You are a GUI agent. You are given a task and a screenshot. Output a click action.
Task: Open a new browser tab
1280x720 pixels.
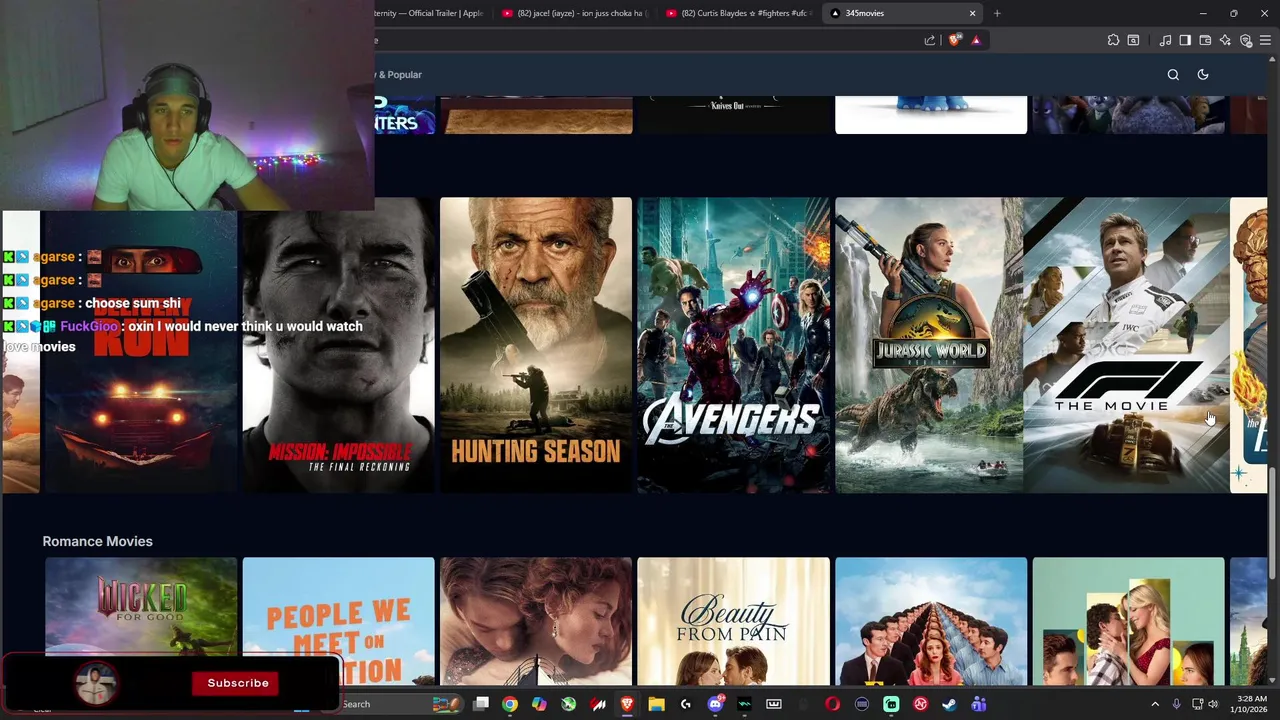coord(997,13)
